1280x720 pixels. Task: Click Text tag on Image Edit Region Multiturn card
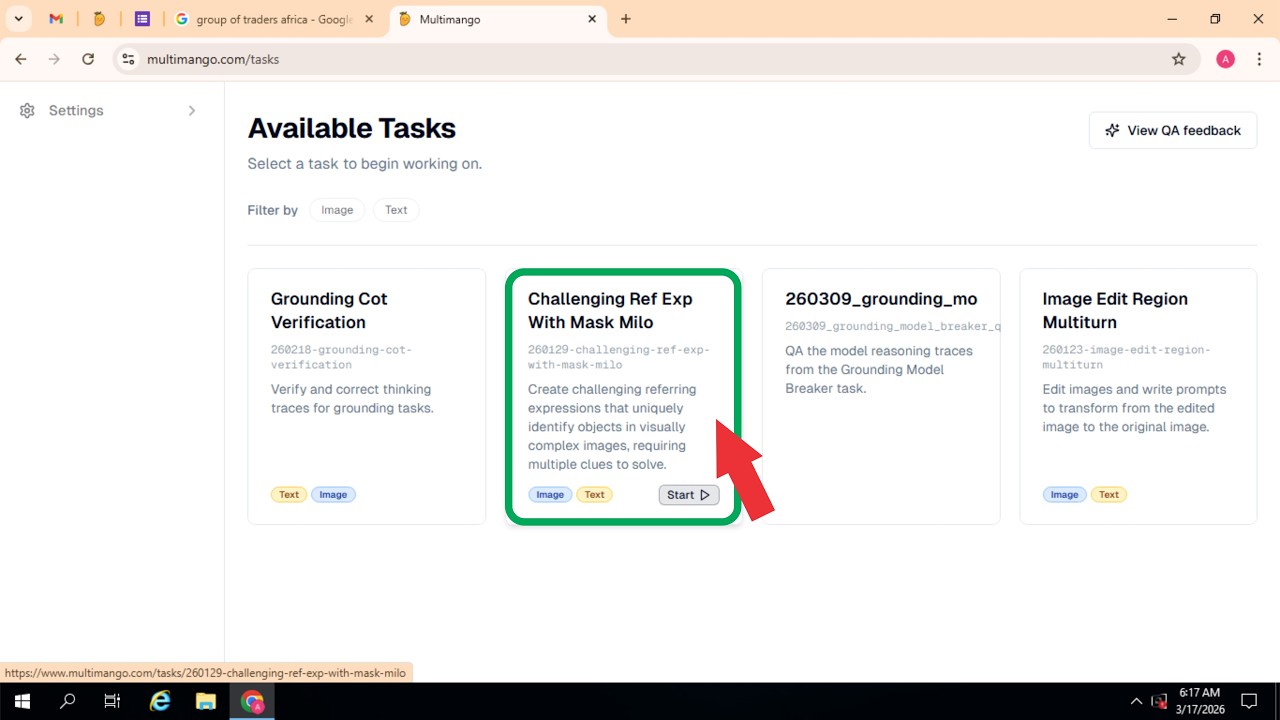[x=1109, y=495]
